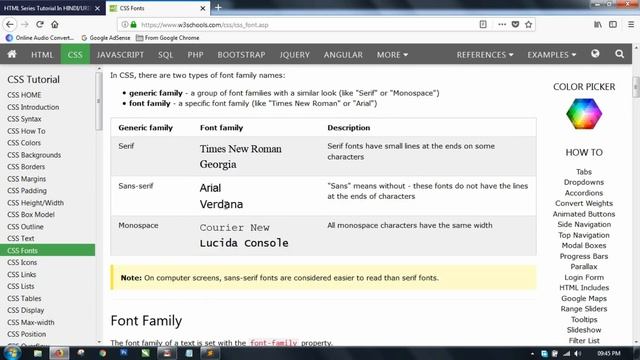Show hidden tray icons arrow
The height and width of the screenshot is (360, 640).
pyautogui.click(x=532, y=354)
